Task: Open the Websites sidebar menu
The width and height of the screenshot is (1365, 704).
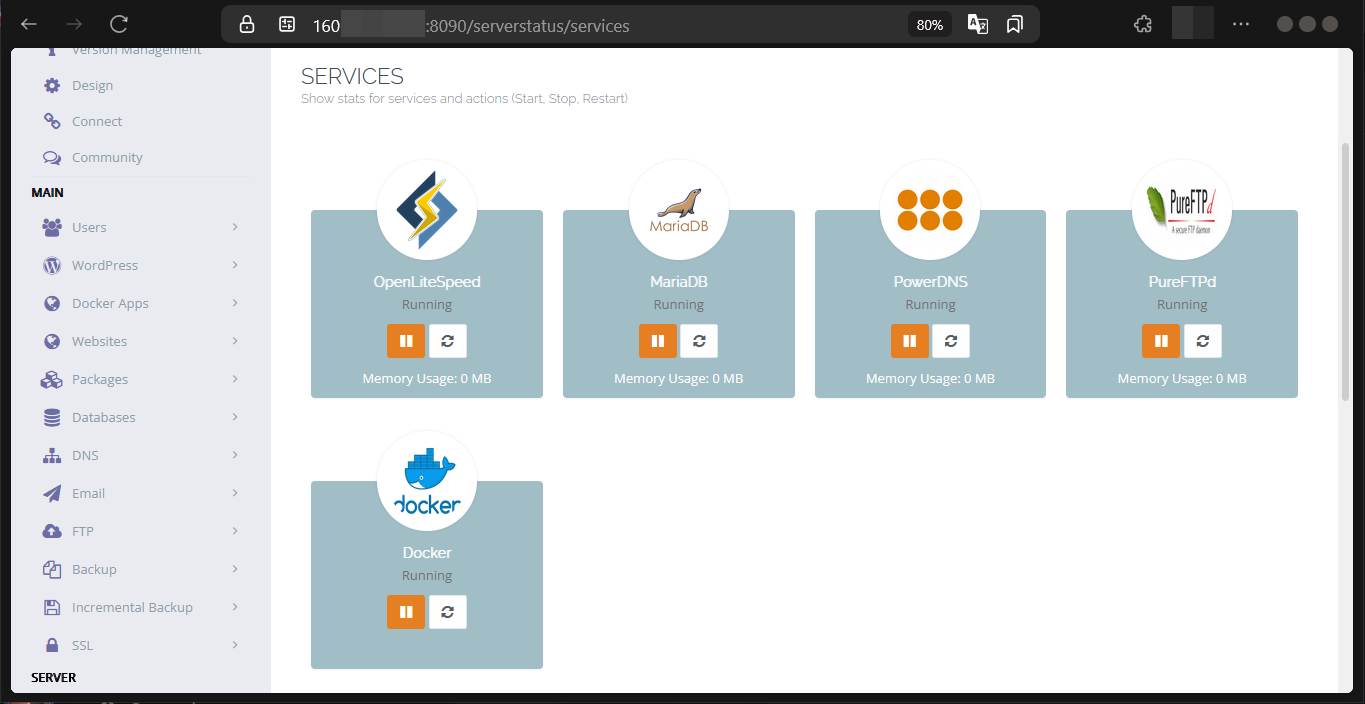Action: (140, 341)
